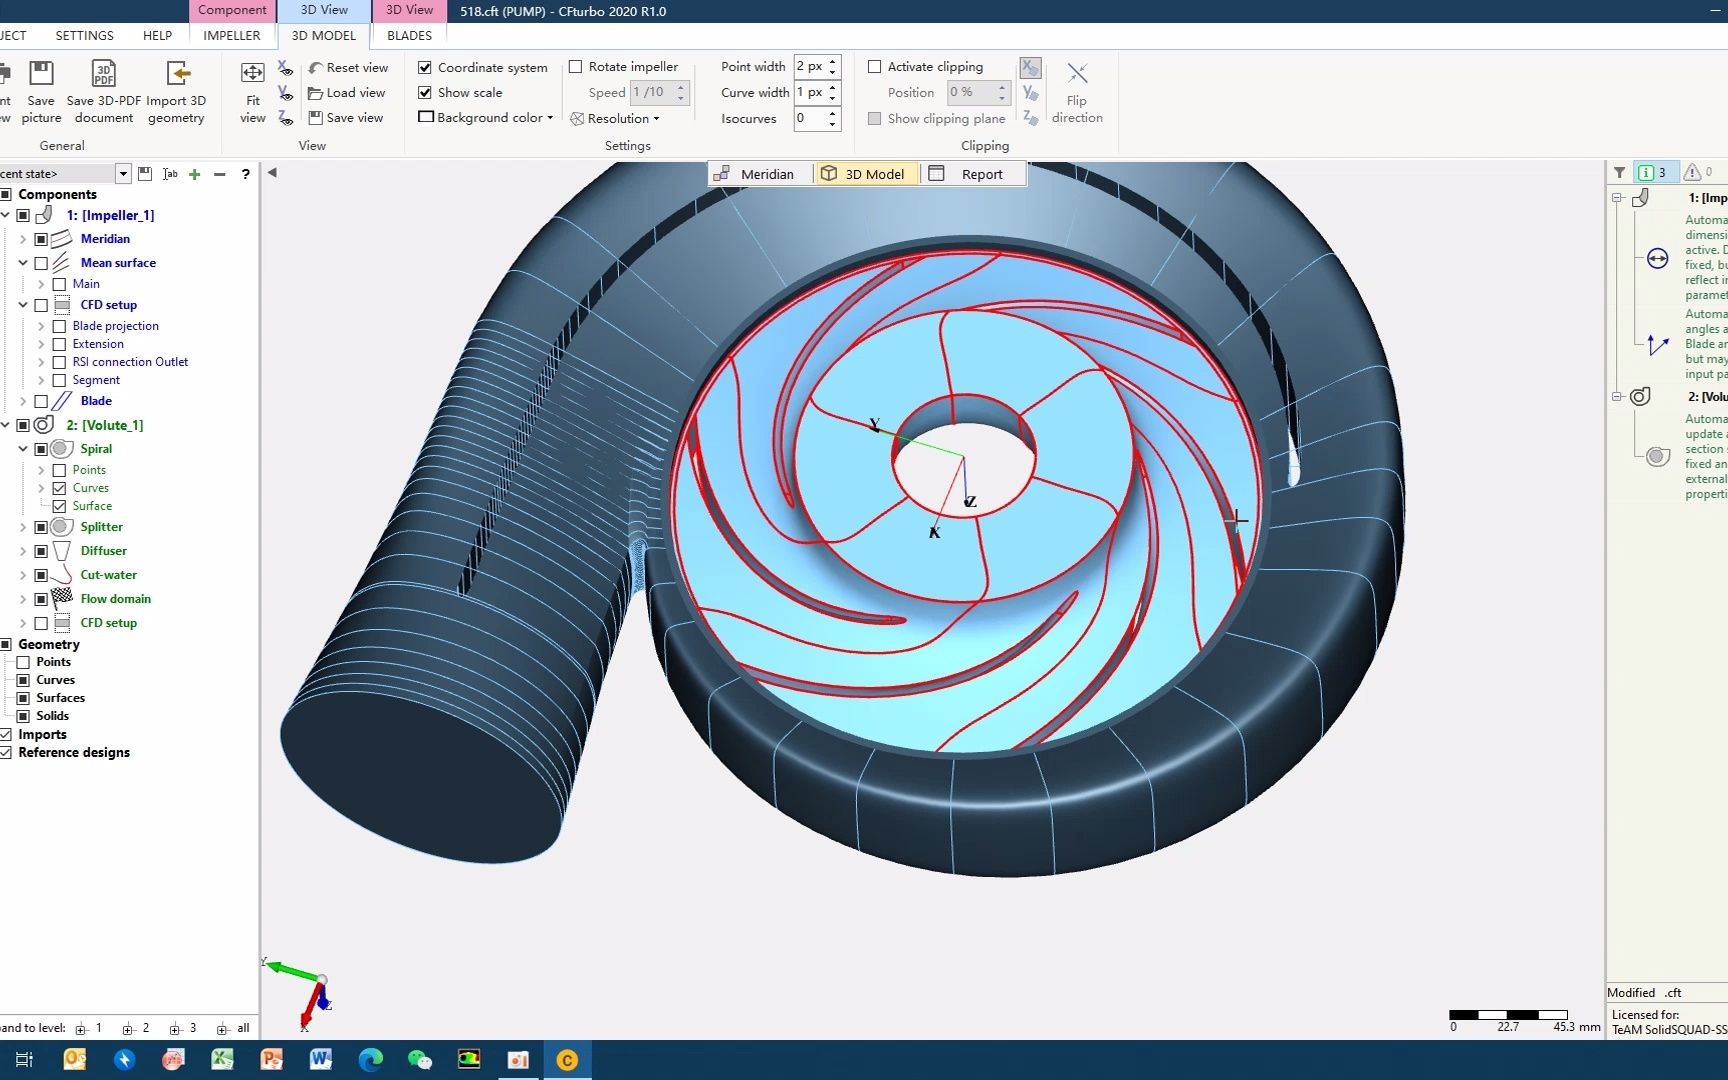
Task: Uncheck the Coordinate system checkbox
Action: tap(425, 67)
